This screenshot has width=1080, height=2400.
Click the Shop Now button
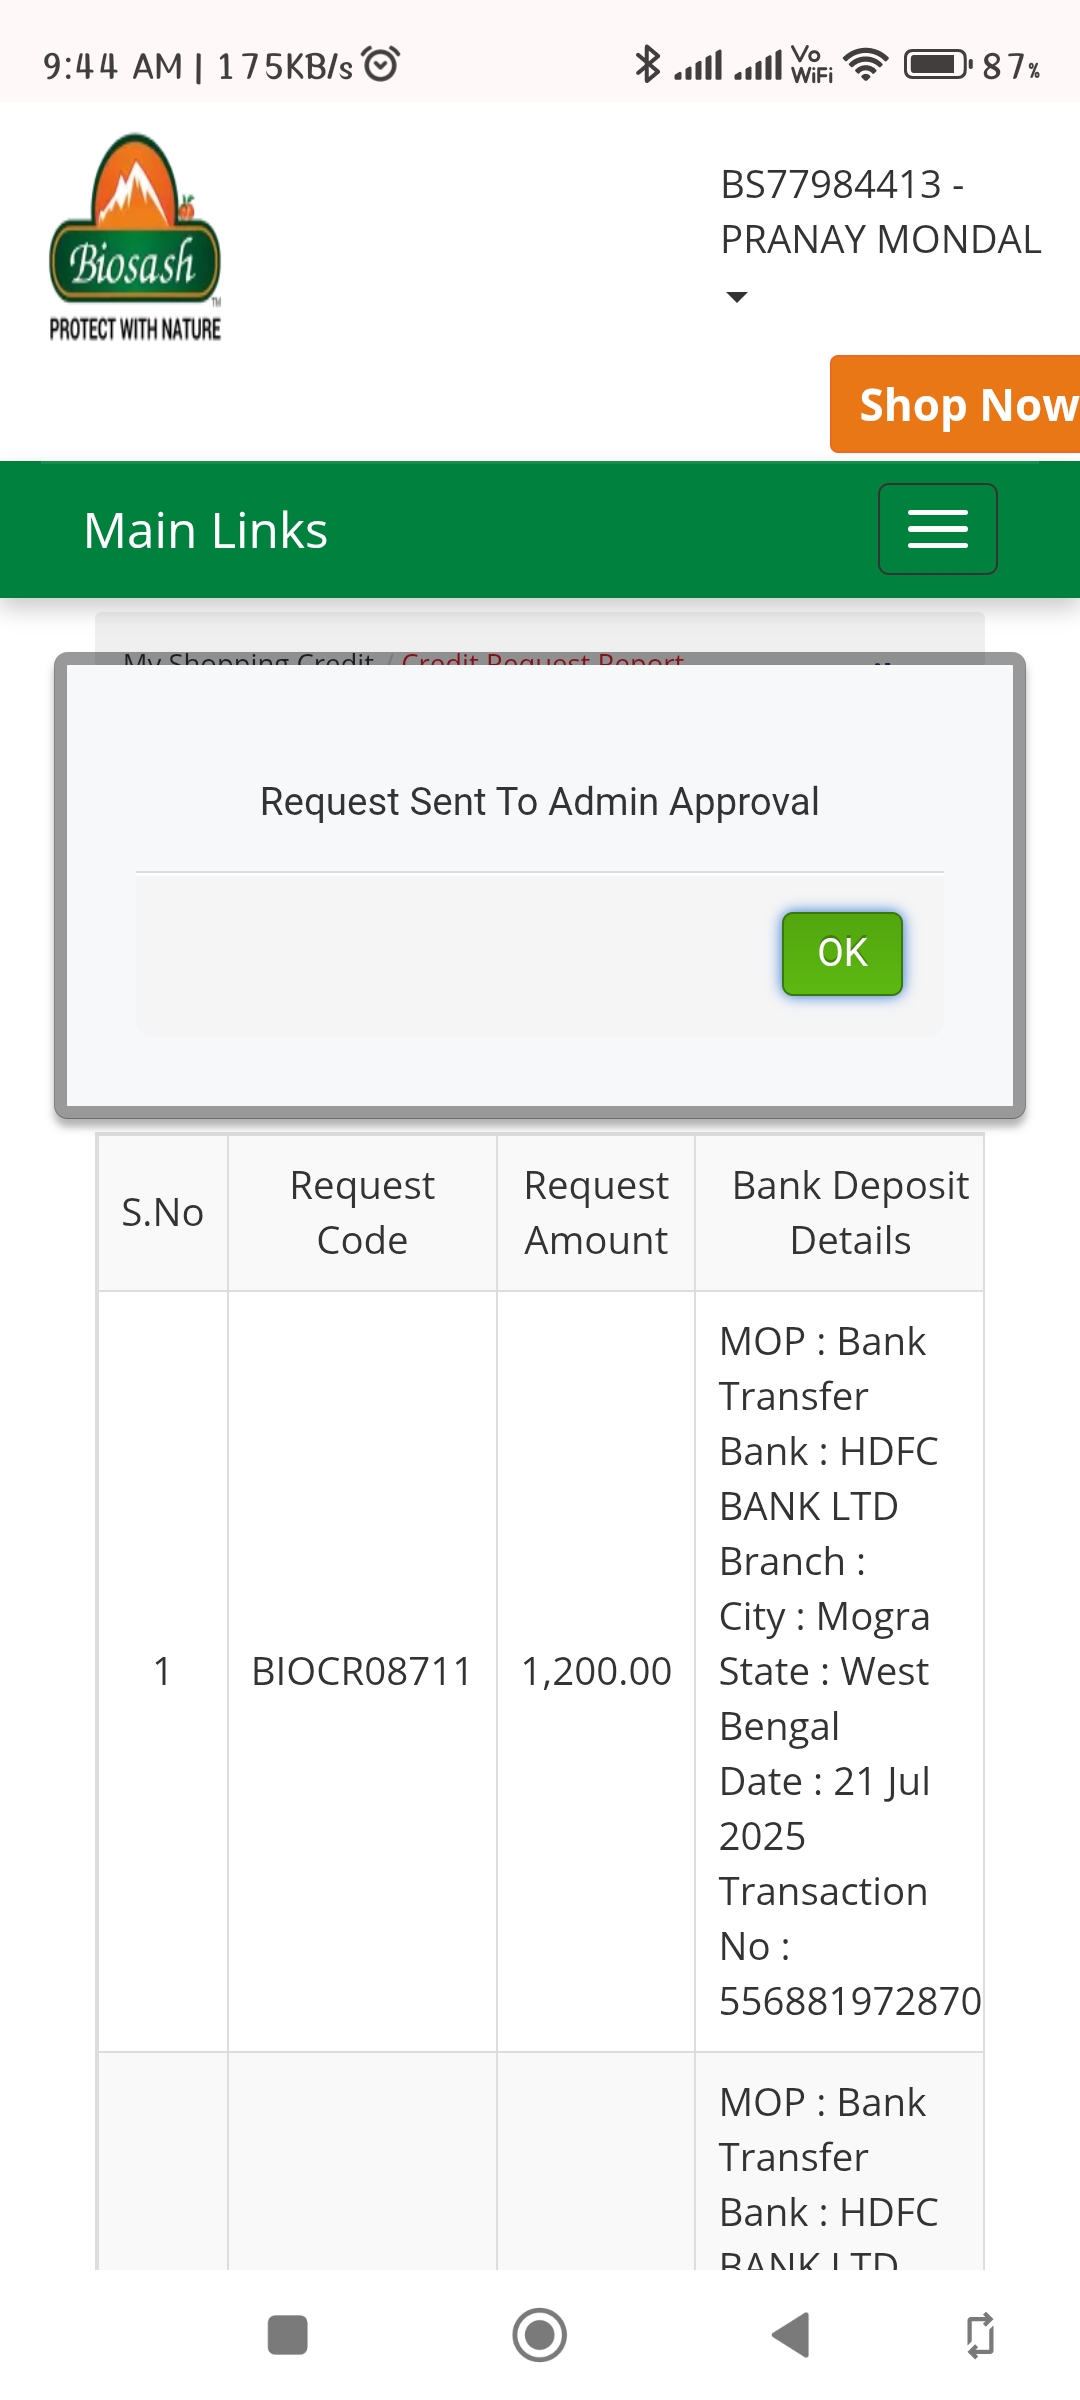[x=956, y=405]
